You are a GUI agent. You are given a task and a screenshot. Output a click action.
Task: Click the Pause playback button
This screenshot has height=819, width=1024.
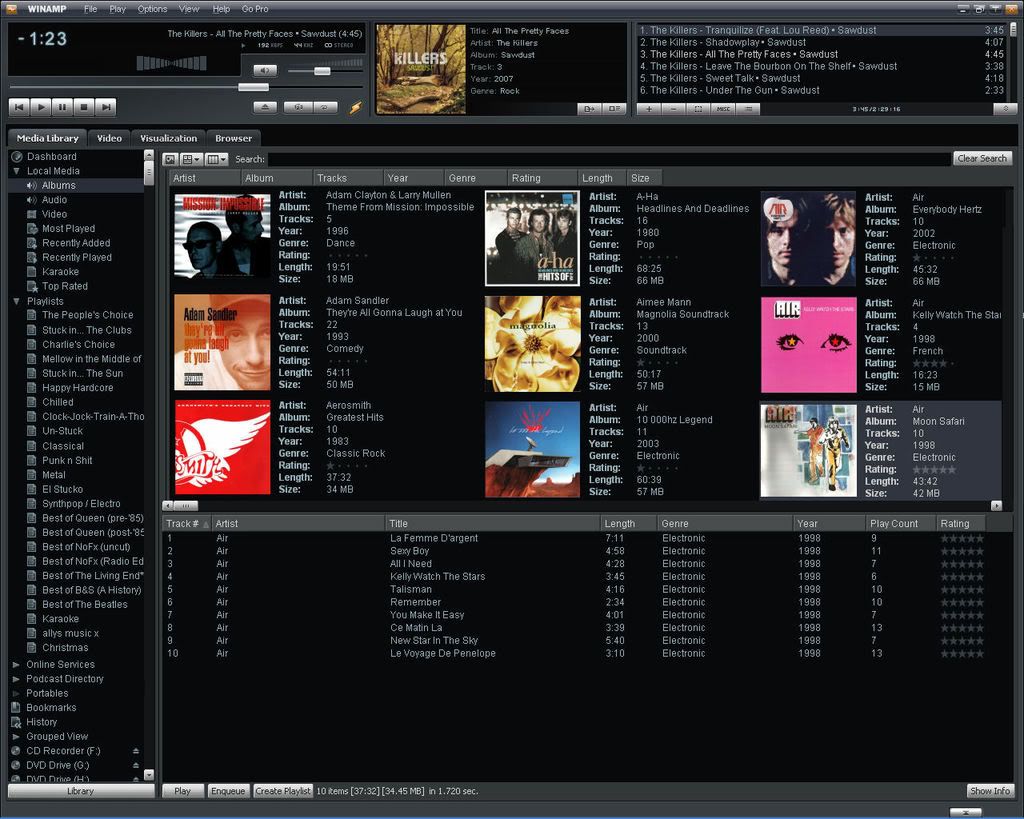pos(62,107)
